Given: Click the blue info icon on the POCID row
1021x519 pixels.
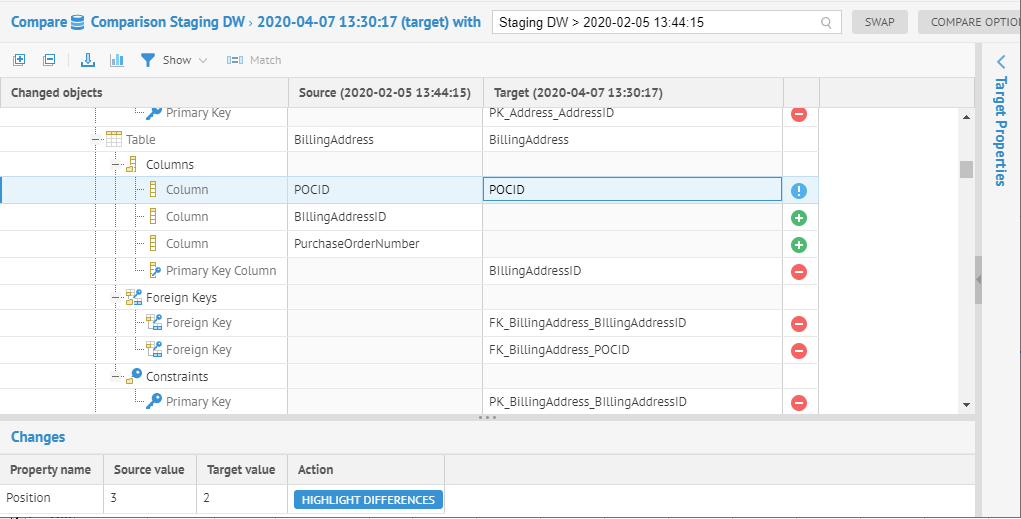Looking at the screenshot, I should coord(799,191).
